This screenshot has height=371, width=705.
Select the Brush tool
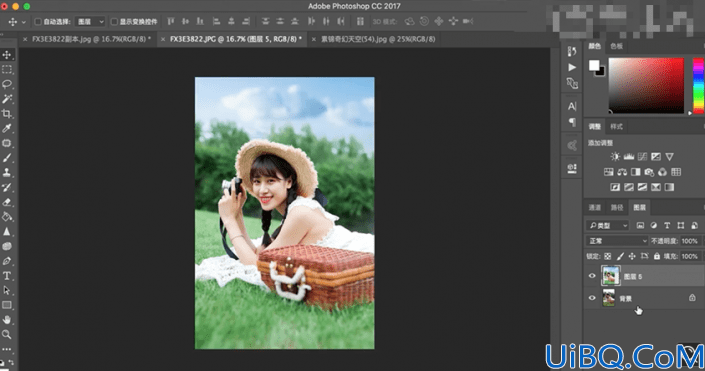point(7,158)
